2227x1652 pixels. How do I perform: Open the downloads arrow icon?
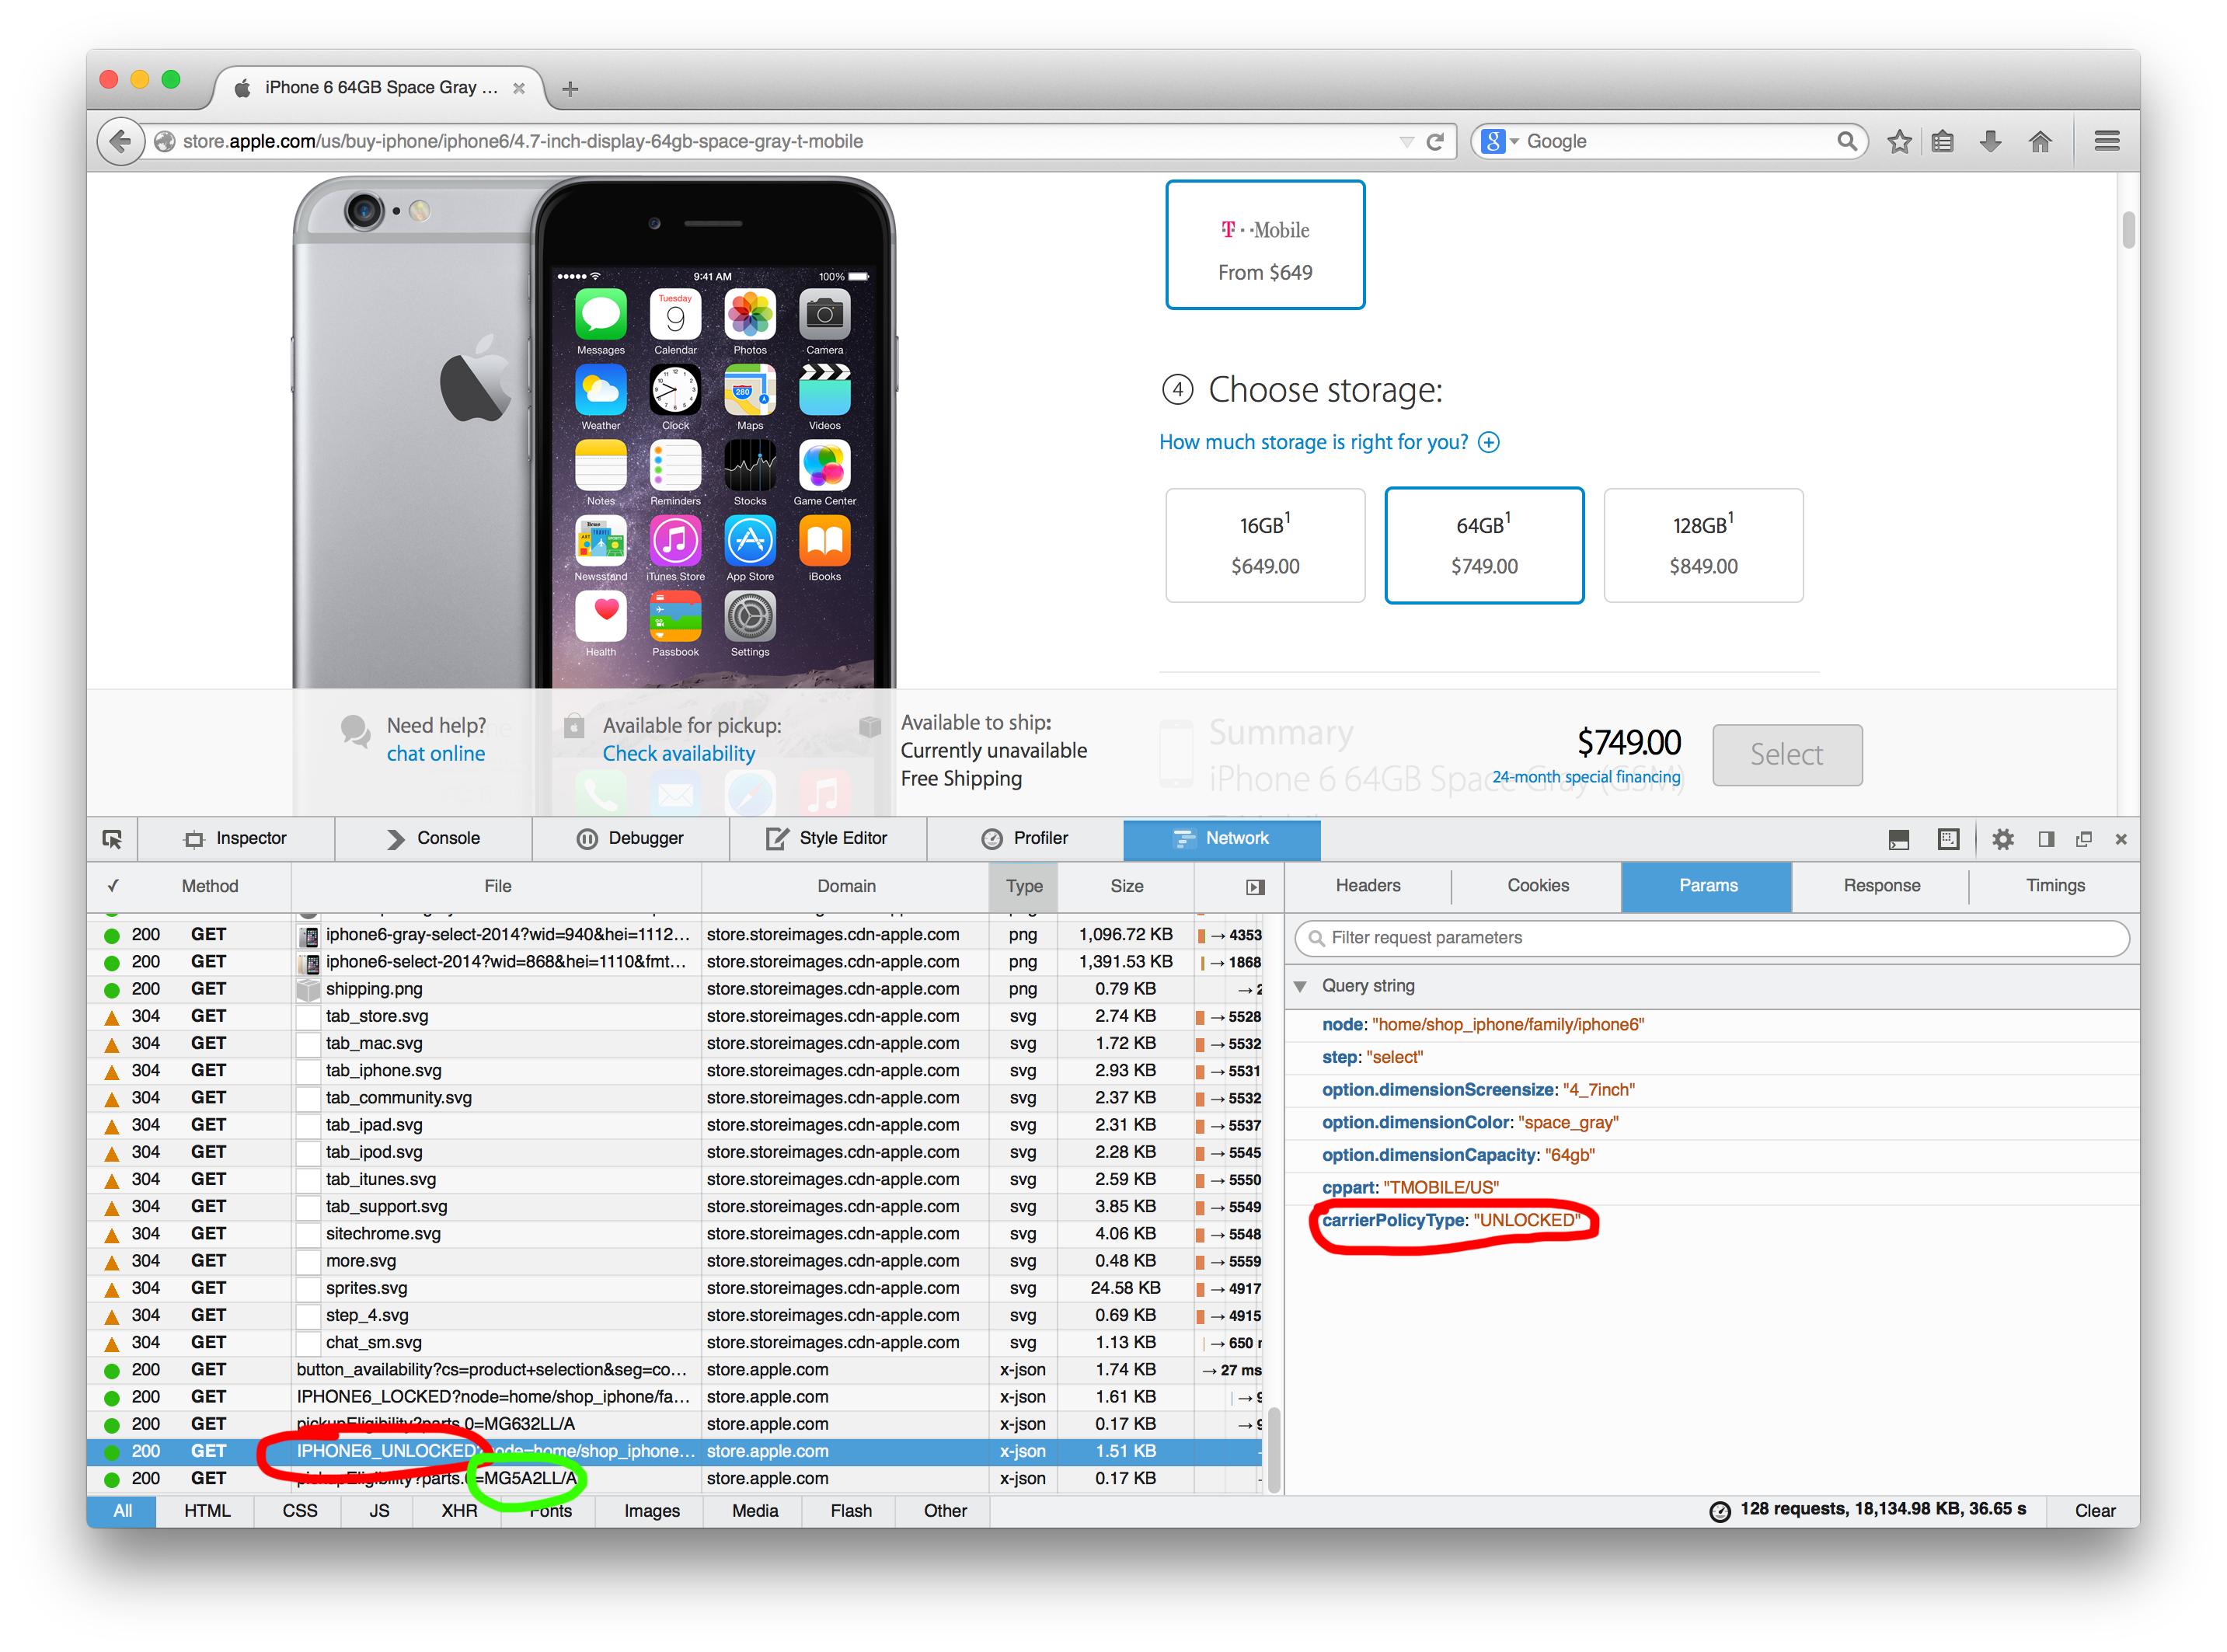tap(1991, 141)
